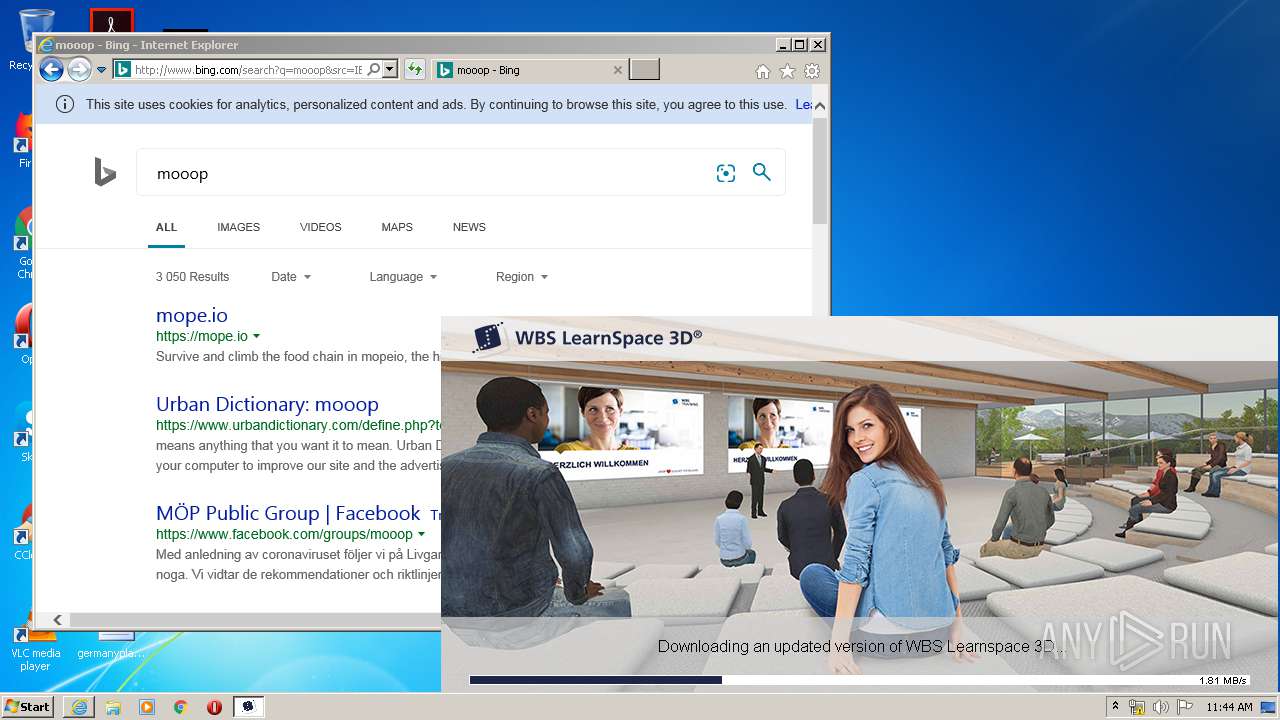The width and height of the screenshot is (1280, 720).
Task: Open the "Urban Dictionary: mooop" result
Action: [267, 404]
